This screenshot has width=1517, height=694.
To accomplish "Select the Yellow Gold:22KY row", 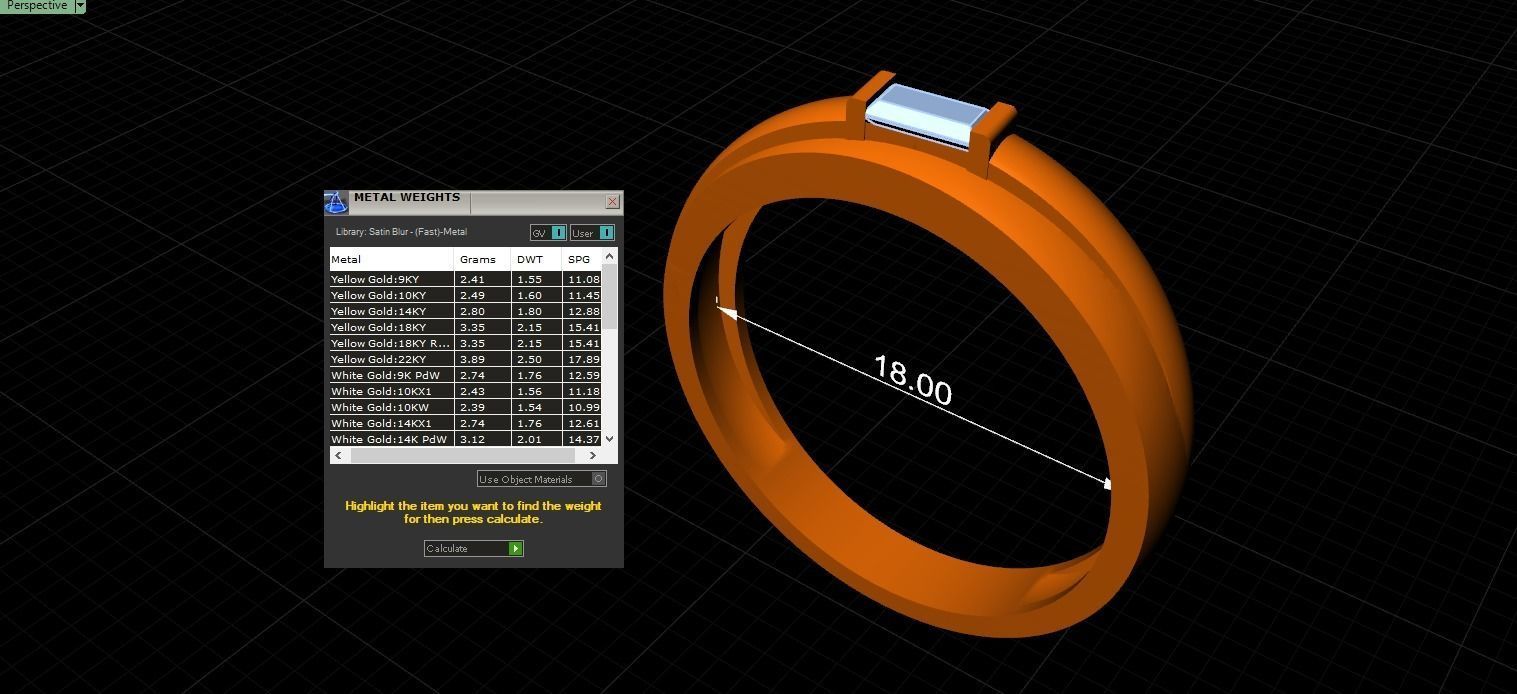I will (x=465, y=359).
